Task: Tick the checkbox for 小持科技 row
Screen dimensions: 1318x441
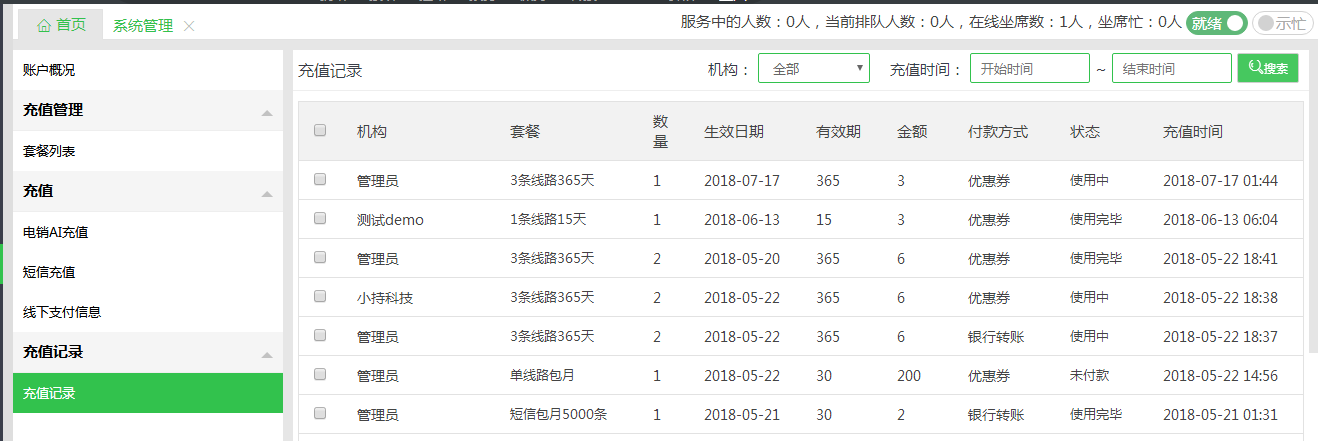Action: click(x=320, y=296)
